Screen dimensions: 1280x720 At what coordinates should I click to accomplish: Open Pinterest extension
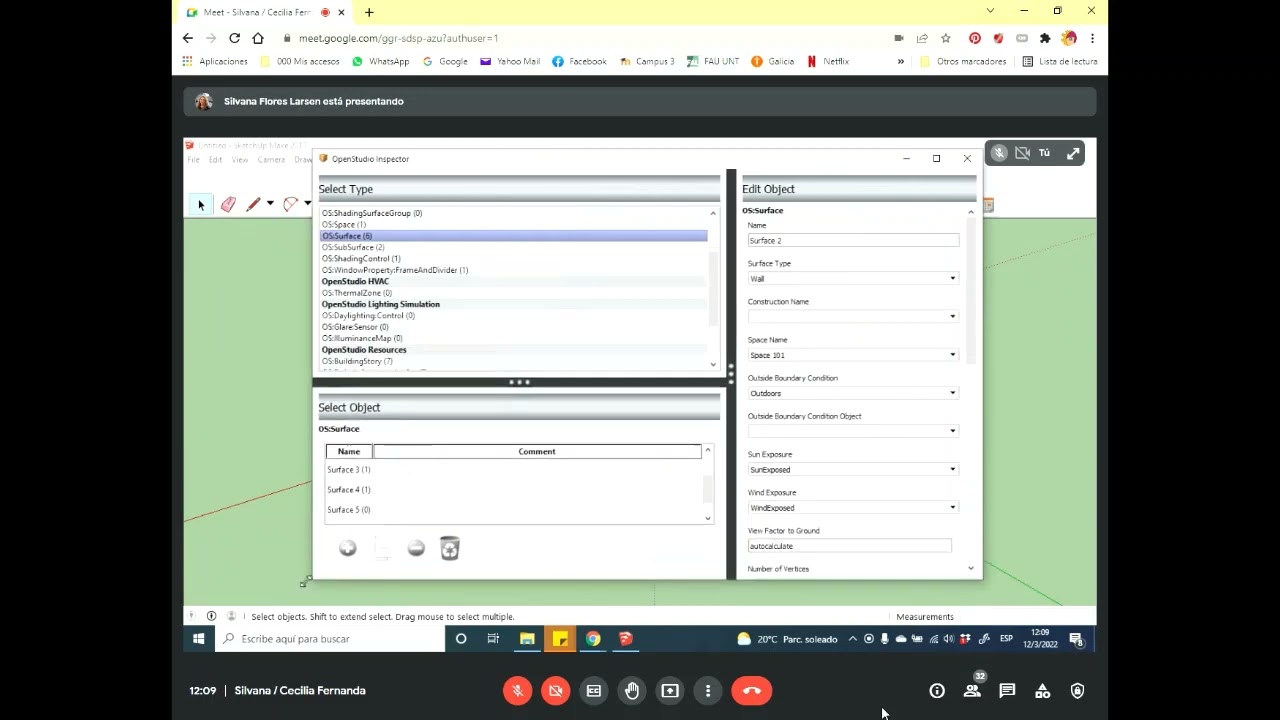[975, 38]
